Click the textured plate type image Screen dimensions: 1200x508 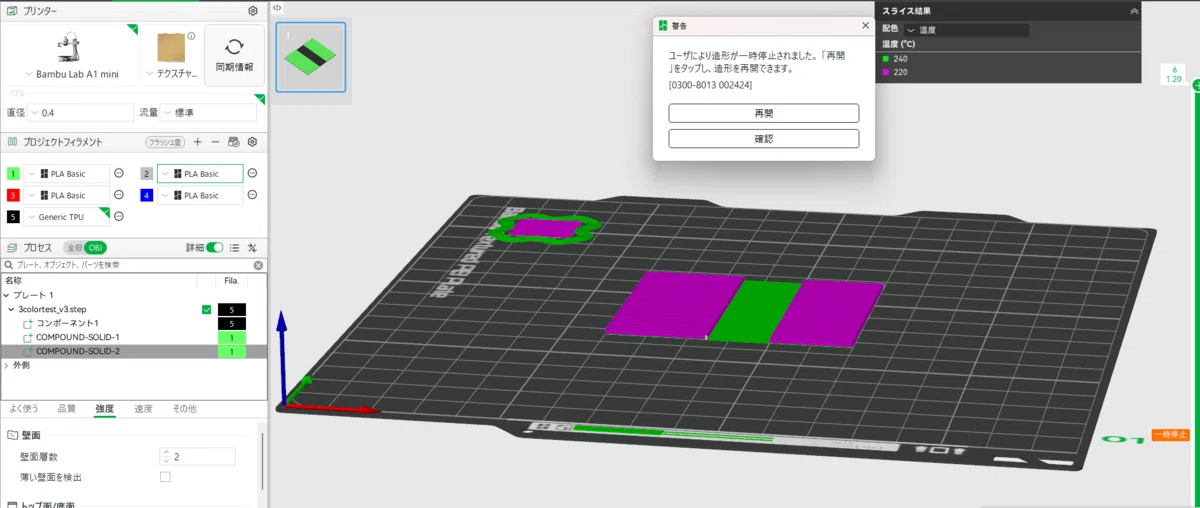[171, 47]
